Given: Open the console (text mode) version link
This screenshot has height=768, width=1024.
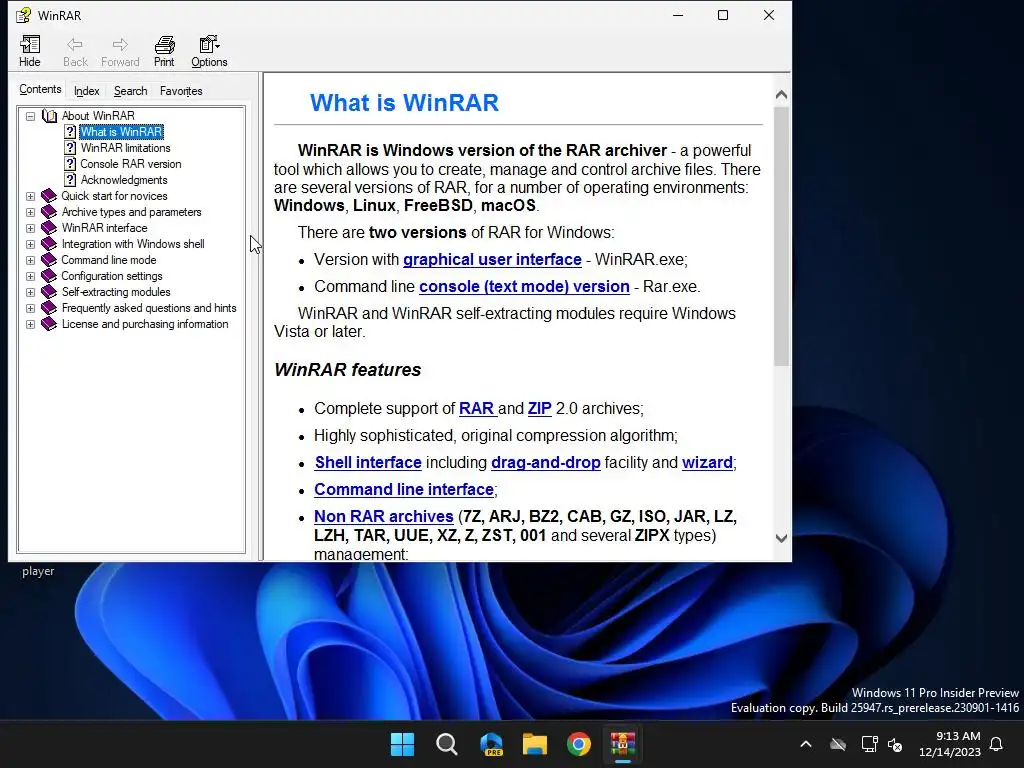Looking at the screenshot, I should click(x=524, y=287).
